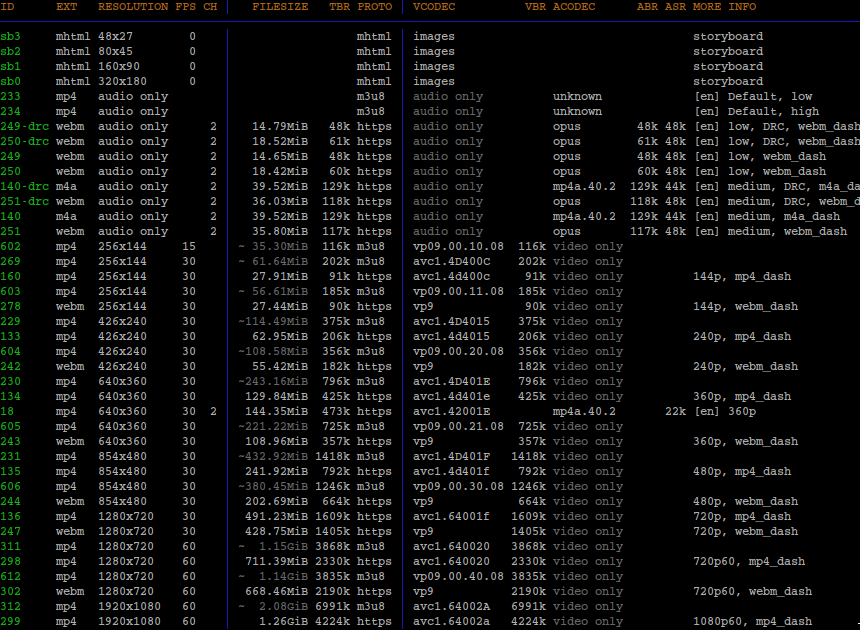Viewport: 860px width, 630px height.
Task: Click the VCODEC column header
Action: (434, 7)
